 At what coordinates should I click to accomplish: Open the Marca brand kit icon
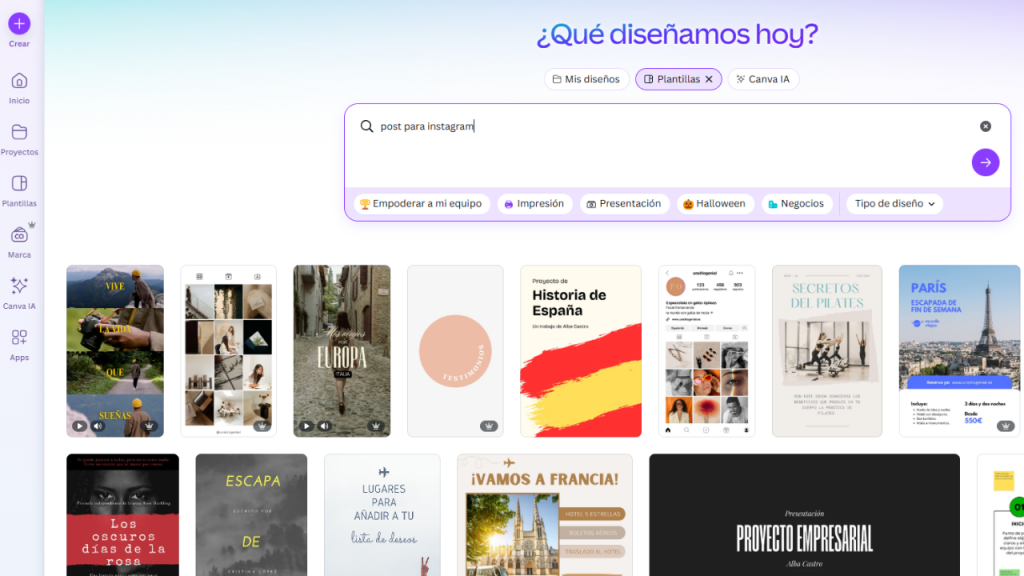(19, 235)
